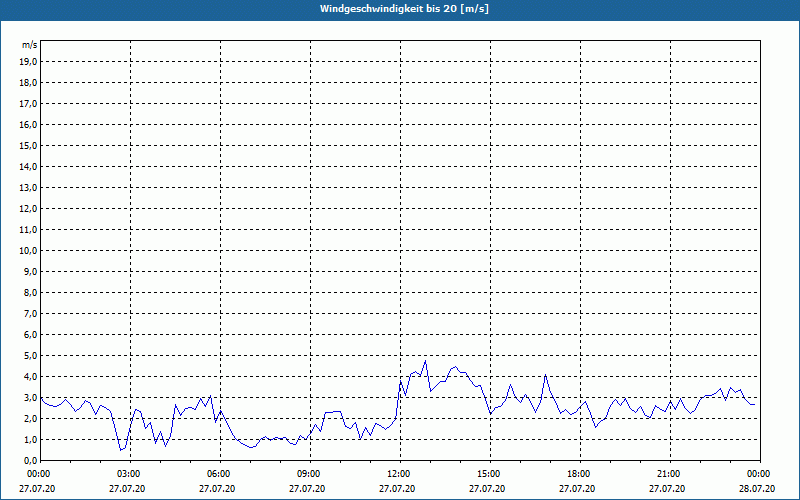The height and width of the screenshot is (500, 800).
Task: Click the 18:00 time axis label
Action: click(x=580, y=473)
